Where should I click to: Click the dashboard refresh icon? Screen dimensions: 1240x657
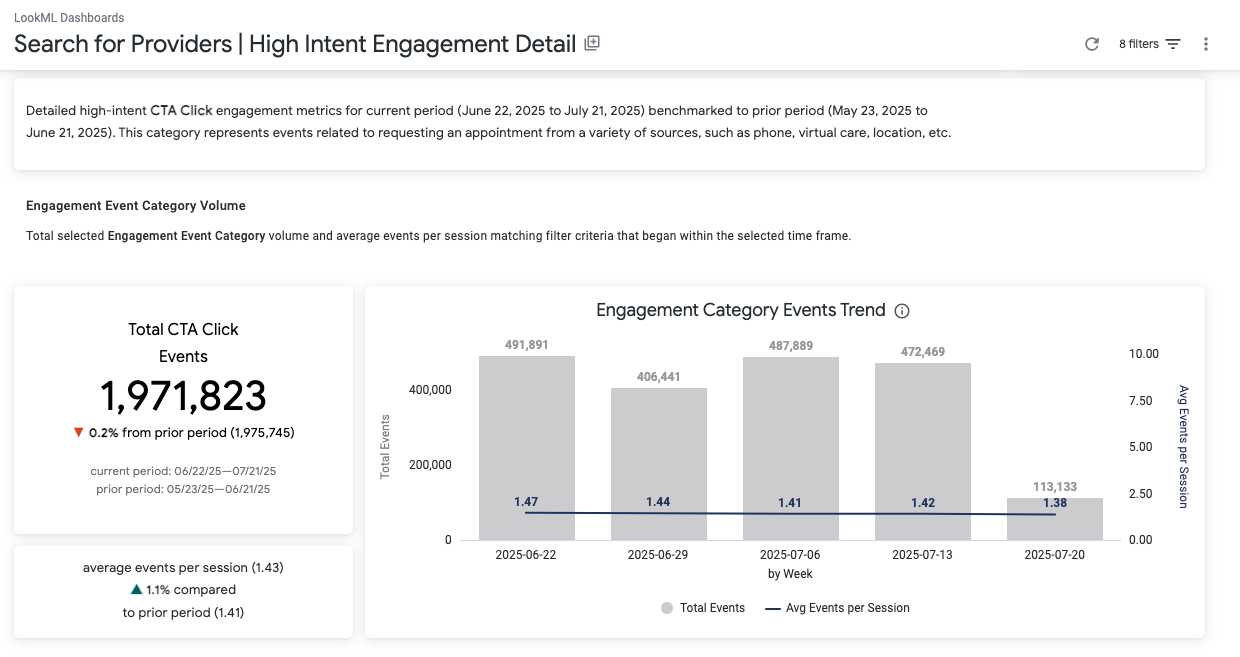tap(1092, 44)
